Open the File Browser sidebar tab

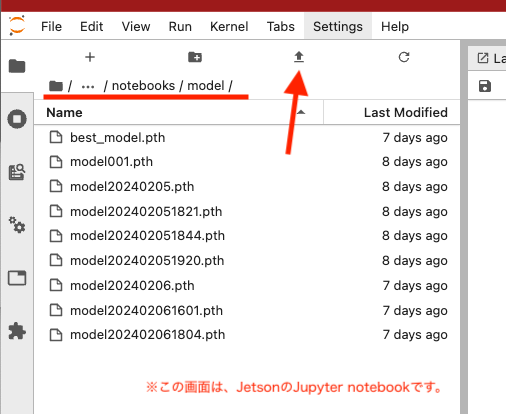17,66
